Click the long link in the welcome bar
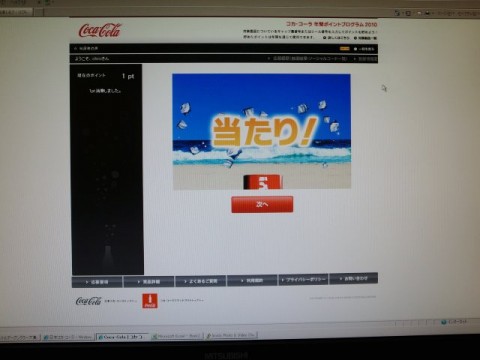The width and height of the screenshot is (480, 360). (x=307, y=58)
